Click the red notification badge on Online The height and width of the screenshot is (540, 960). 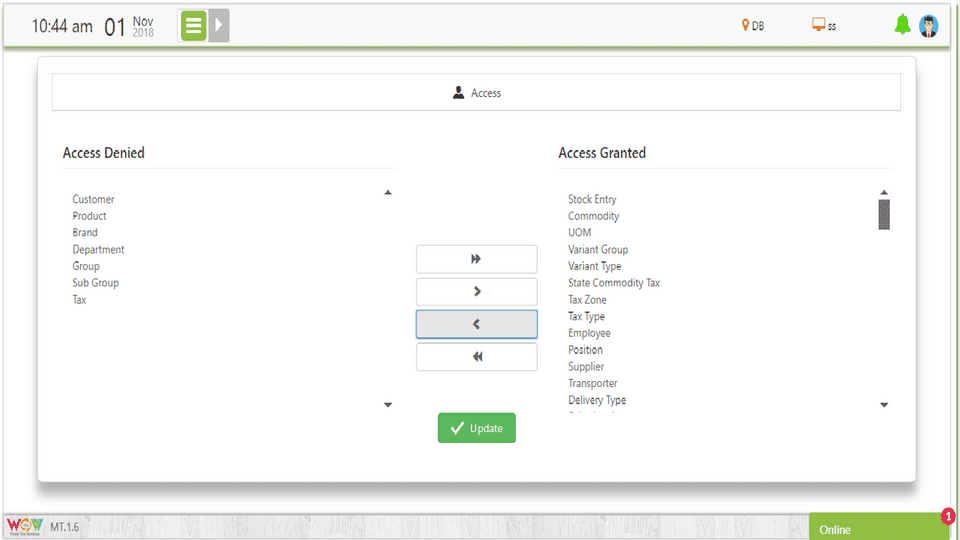(948, 516)
